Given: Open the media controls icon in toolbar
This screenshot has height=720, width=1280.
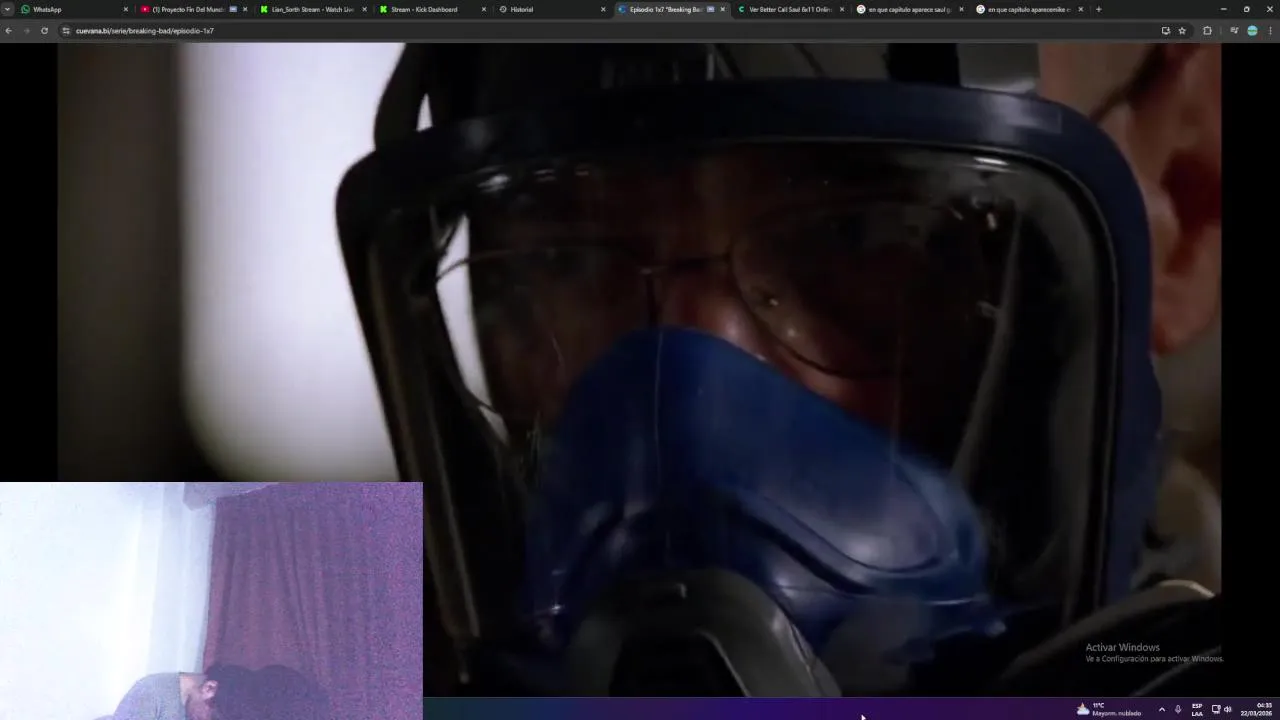Looking at the screenshot, I should coord(1234,31).
